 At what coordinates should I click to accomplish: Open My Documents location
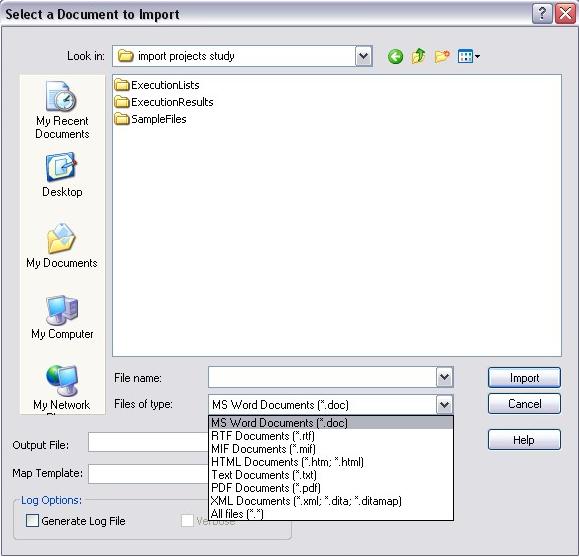pos(62,246)
